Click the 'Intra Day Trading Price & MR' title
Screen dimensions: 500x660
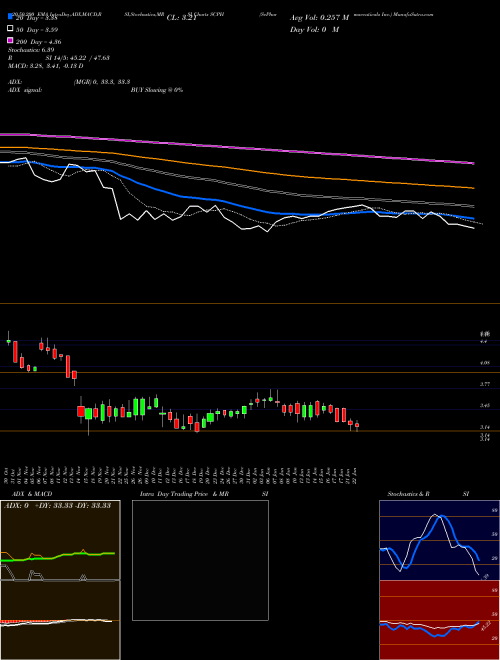pos(184,494)
